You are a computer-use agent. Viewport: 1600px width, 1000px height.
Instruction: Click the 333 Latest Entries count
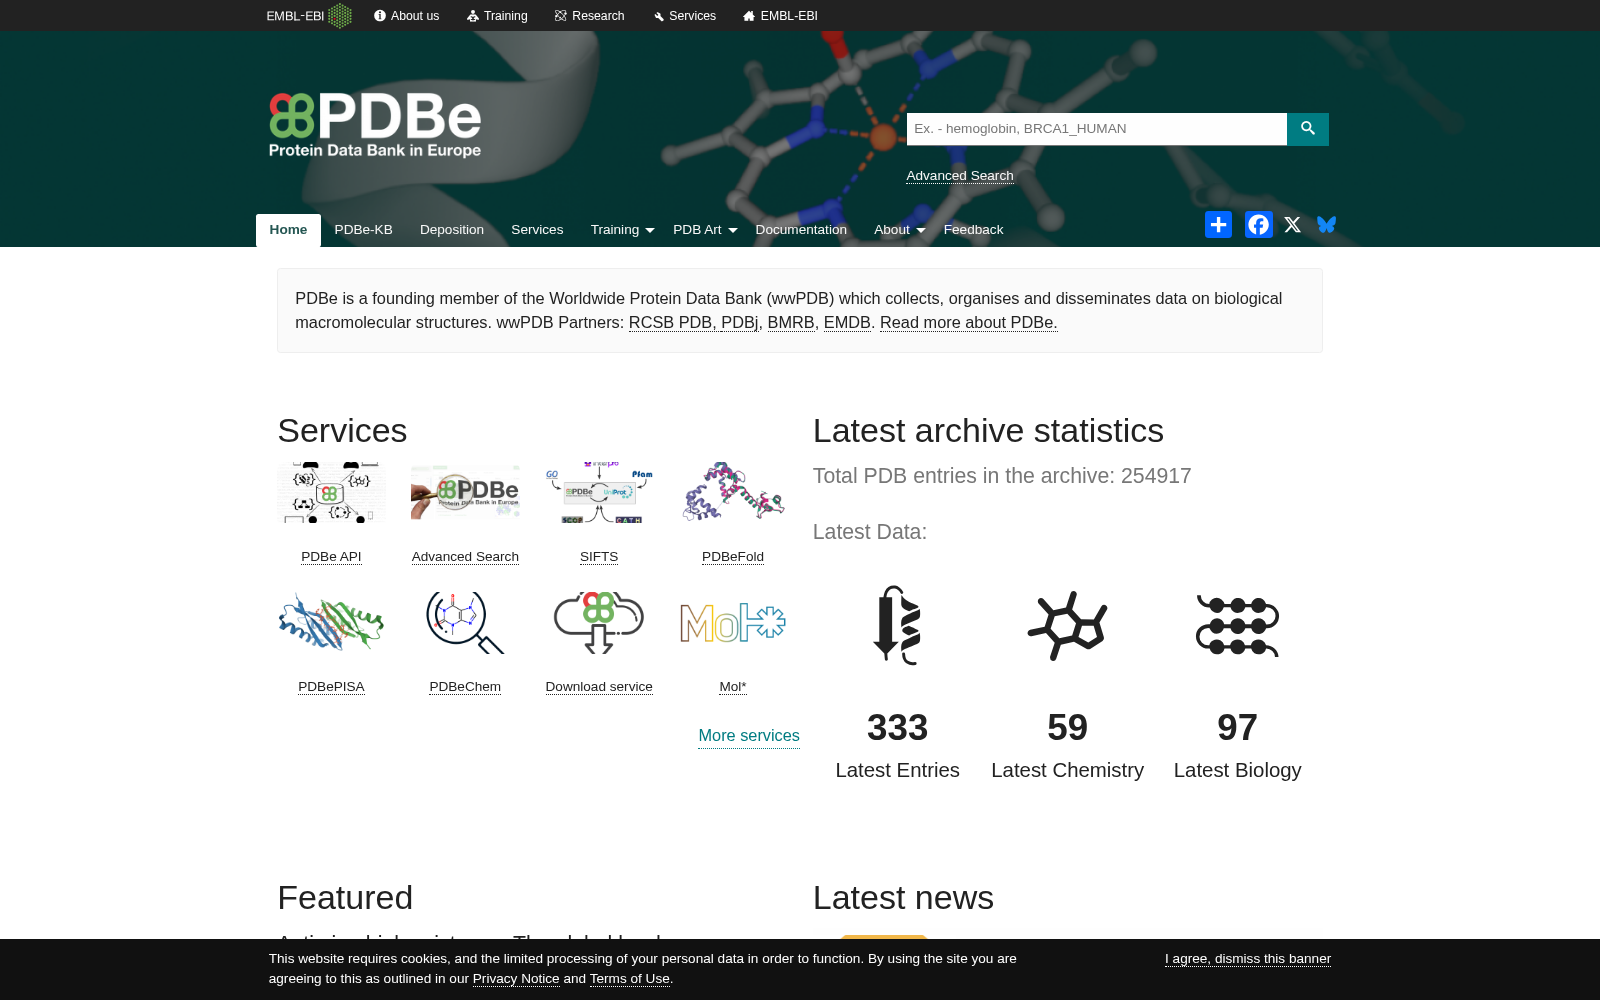pyautogui.click(x=897, y=728)
